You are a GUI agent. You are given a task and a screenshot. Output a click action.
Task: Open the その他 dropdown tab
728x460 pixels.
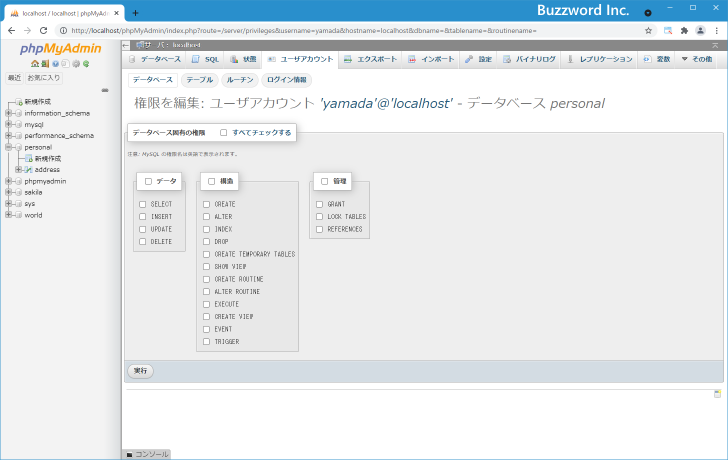(697, 59)
